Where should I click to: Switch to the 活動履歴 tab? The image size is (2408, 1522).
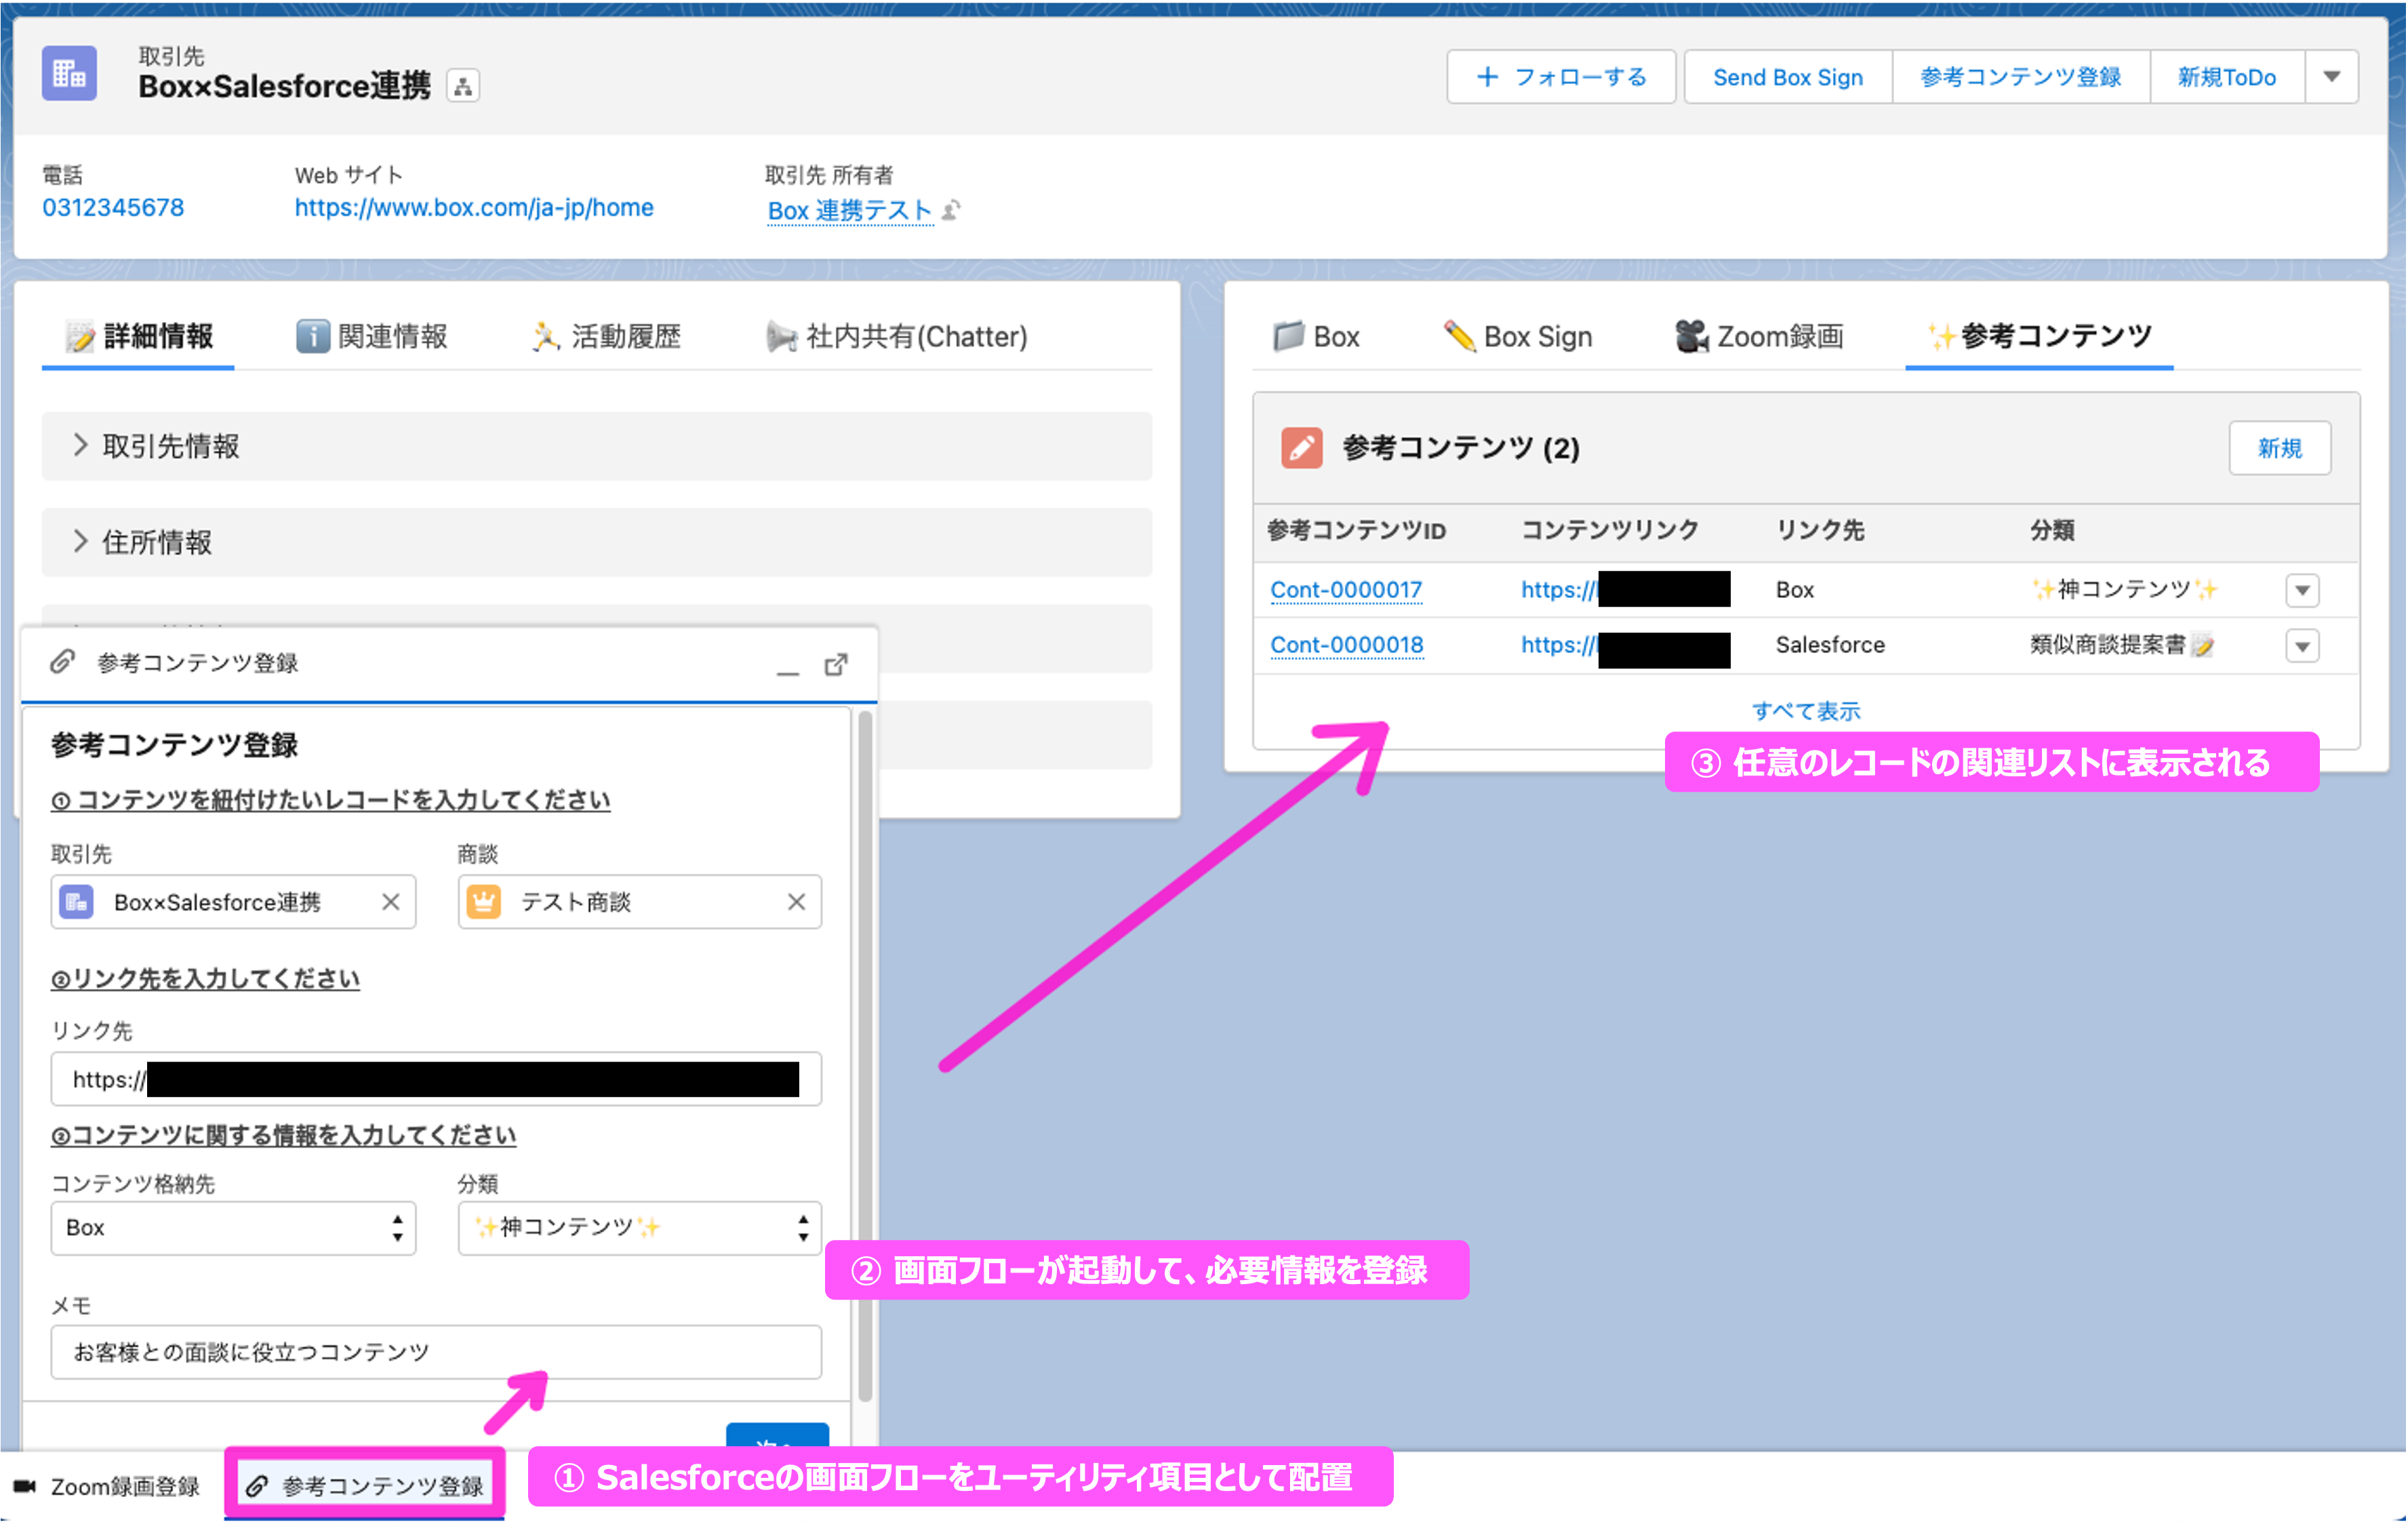point(606,337)
